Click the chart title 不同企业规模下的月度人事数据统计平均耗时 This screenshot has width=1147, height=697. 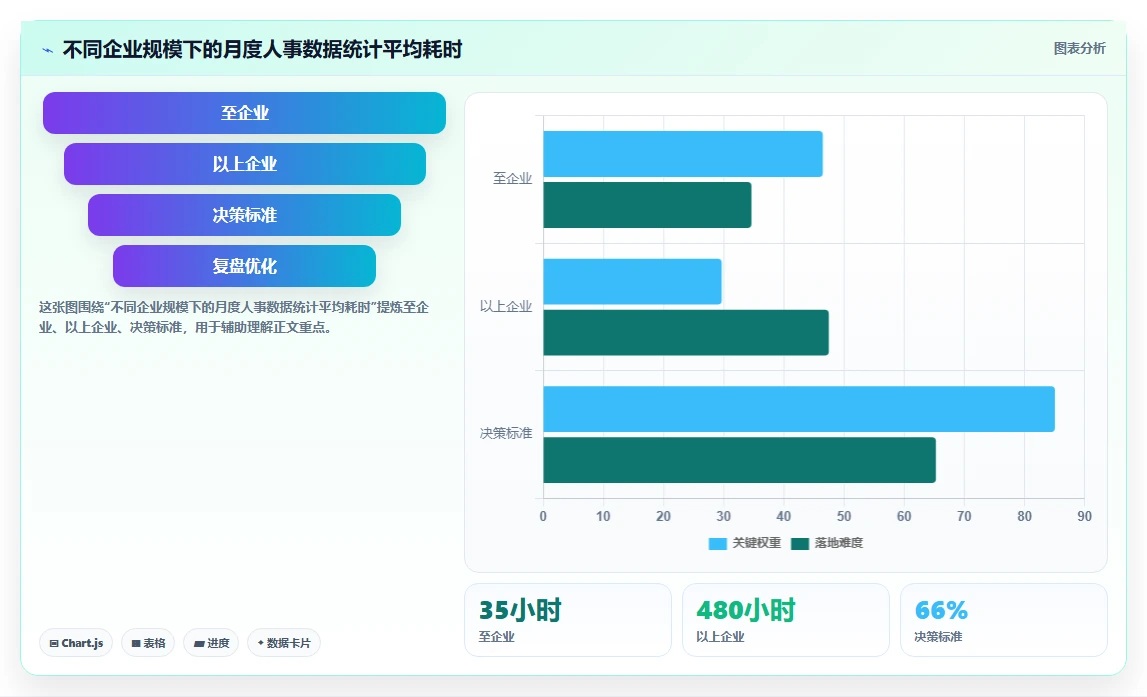point(263,50)
